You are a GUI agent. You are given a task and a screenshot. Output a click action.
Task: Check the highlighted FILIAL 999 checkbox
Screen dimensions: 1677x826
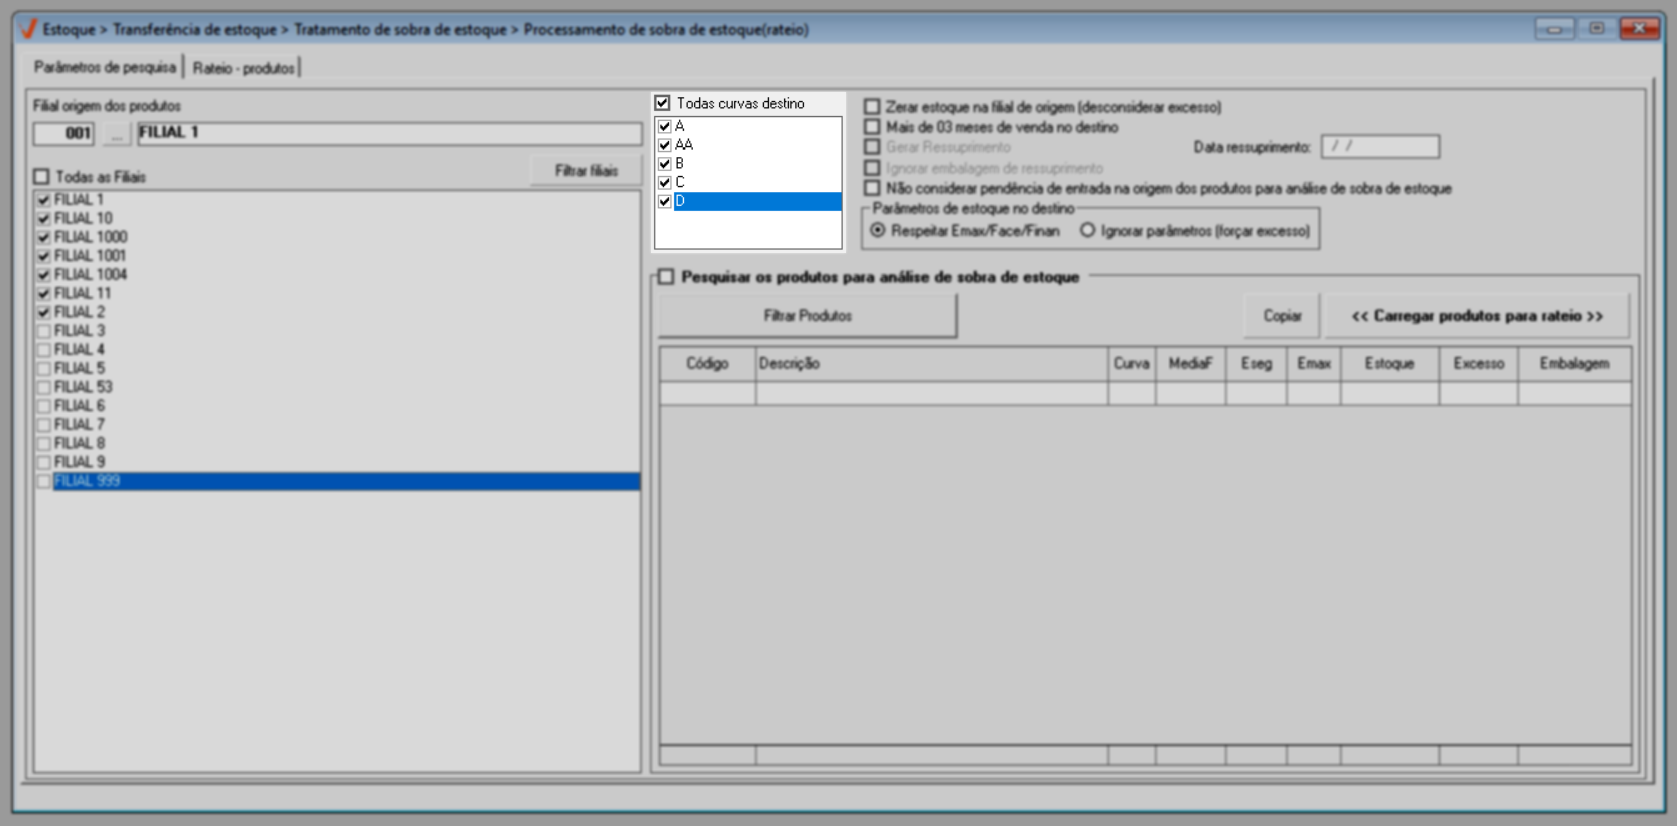tap(43, 481)
